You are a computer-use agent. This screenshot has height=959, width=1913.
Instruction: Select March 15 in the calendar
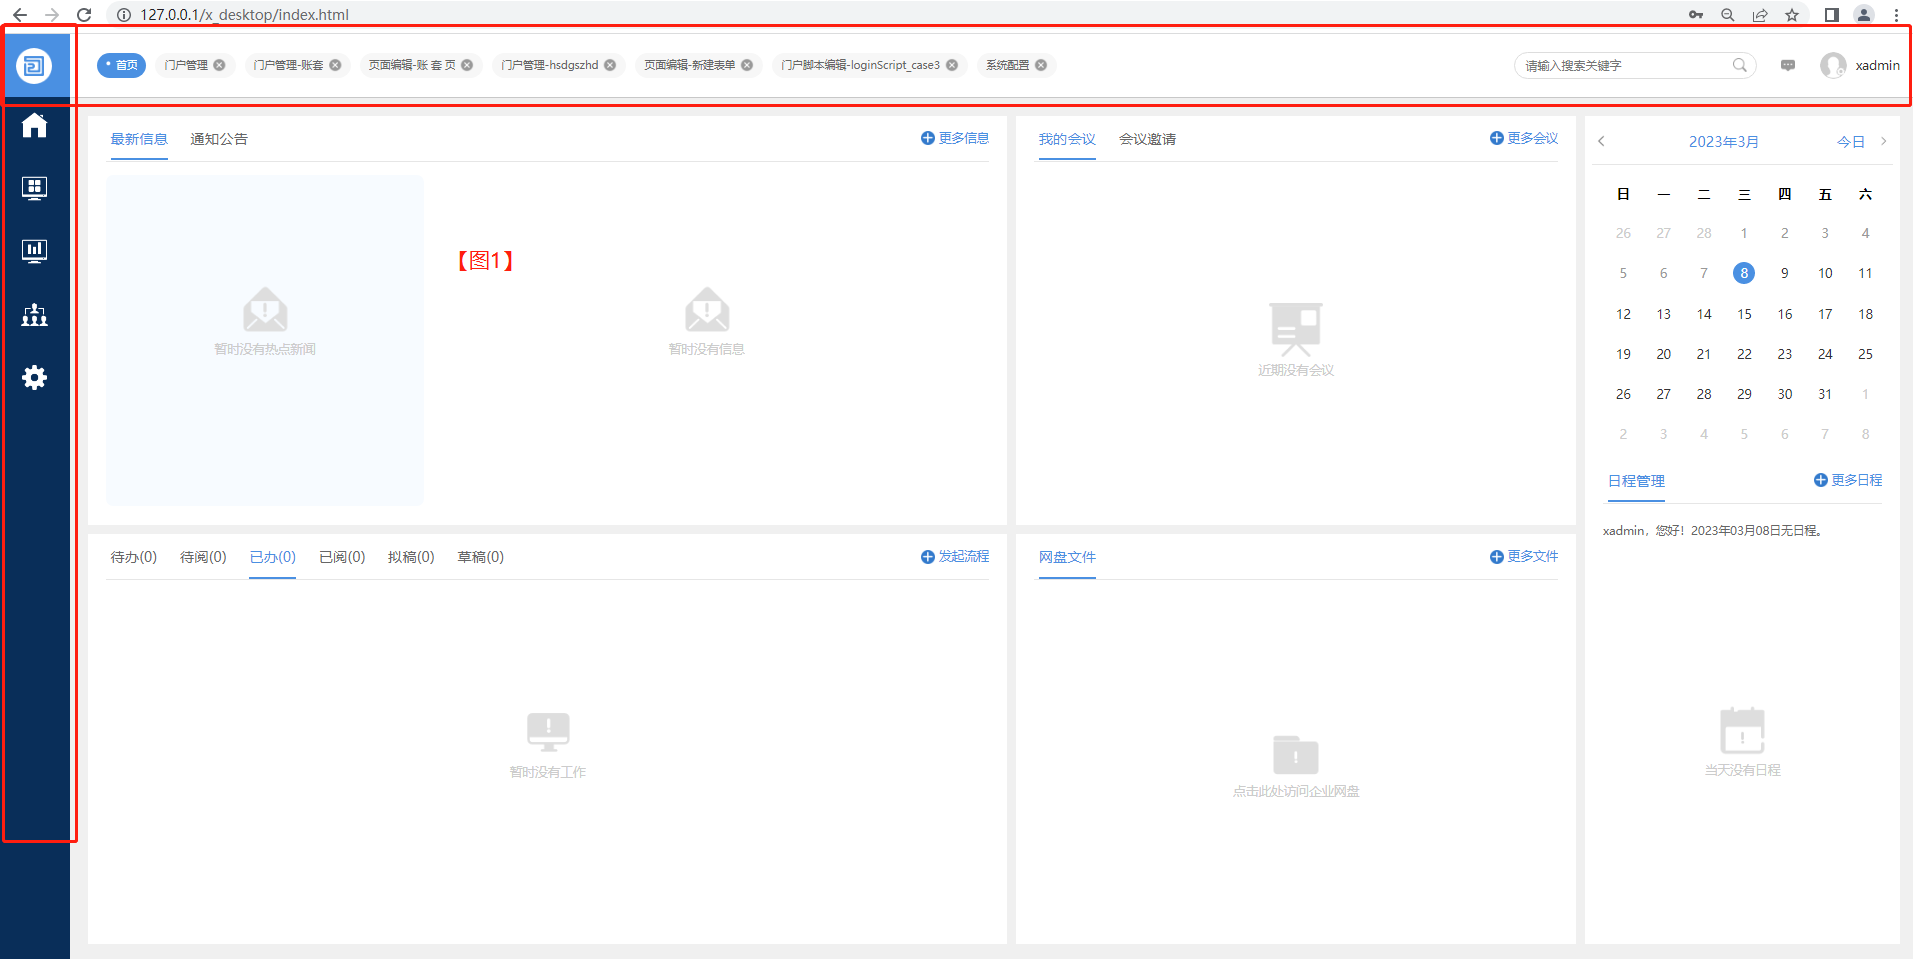coord(1744,314)
